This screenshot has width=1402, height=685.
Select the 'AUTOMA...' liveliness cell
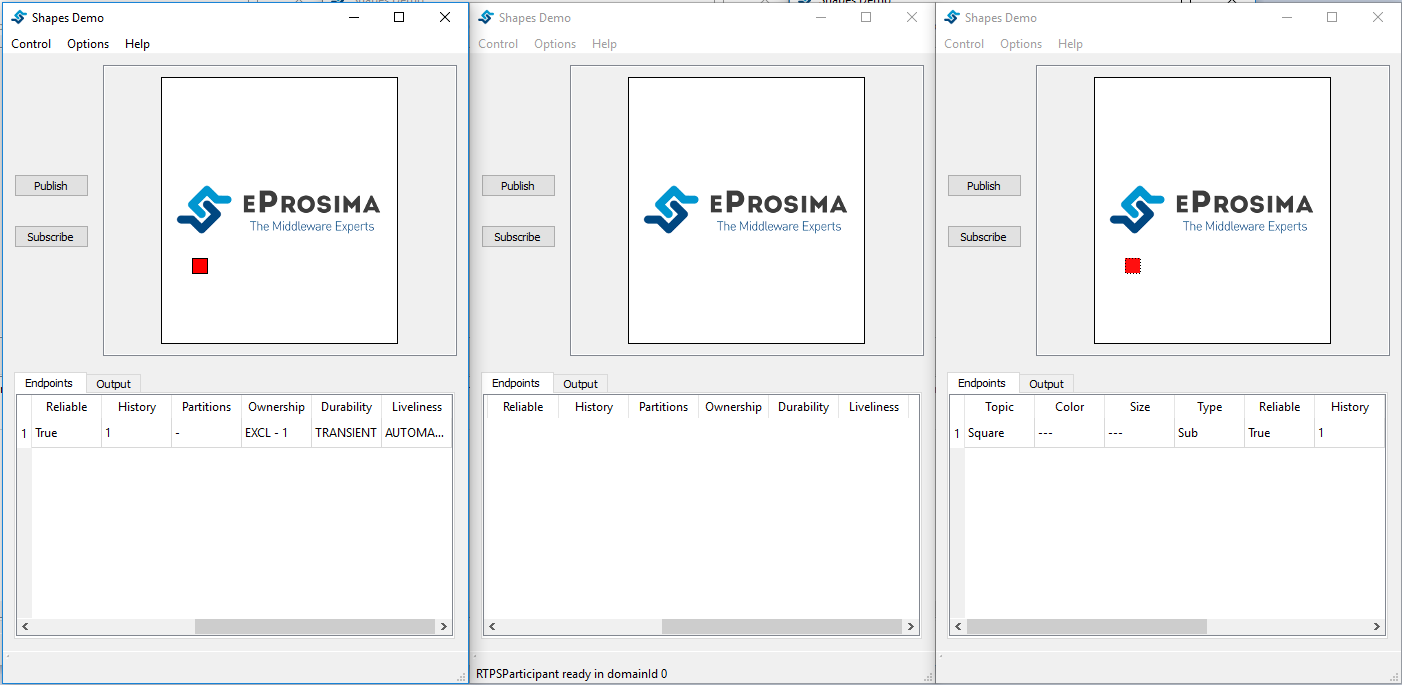pyautogui.click(x=417, y=433)
